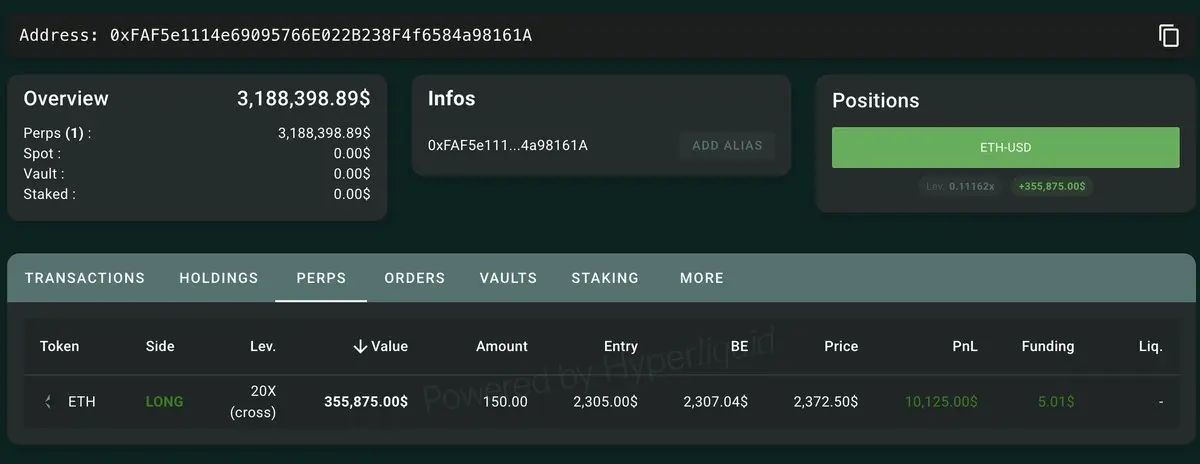Select the PERPS tab
The height and width of the screenshot is (464, 1200).
click(x=321, y=278)
